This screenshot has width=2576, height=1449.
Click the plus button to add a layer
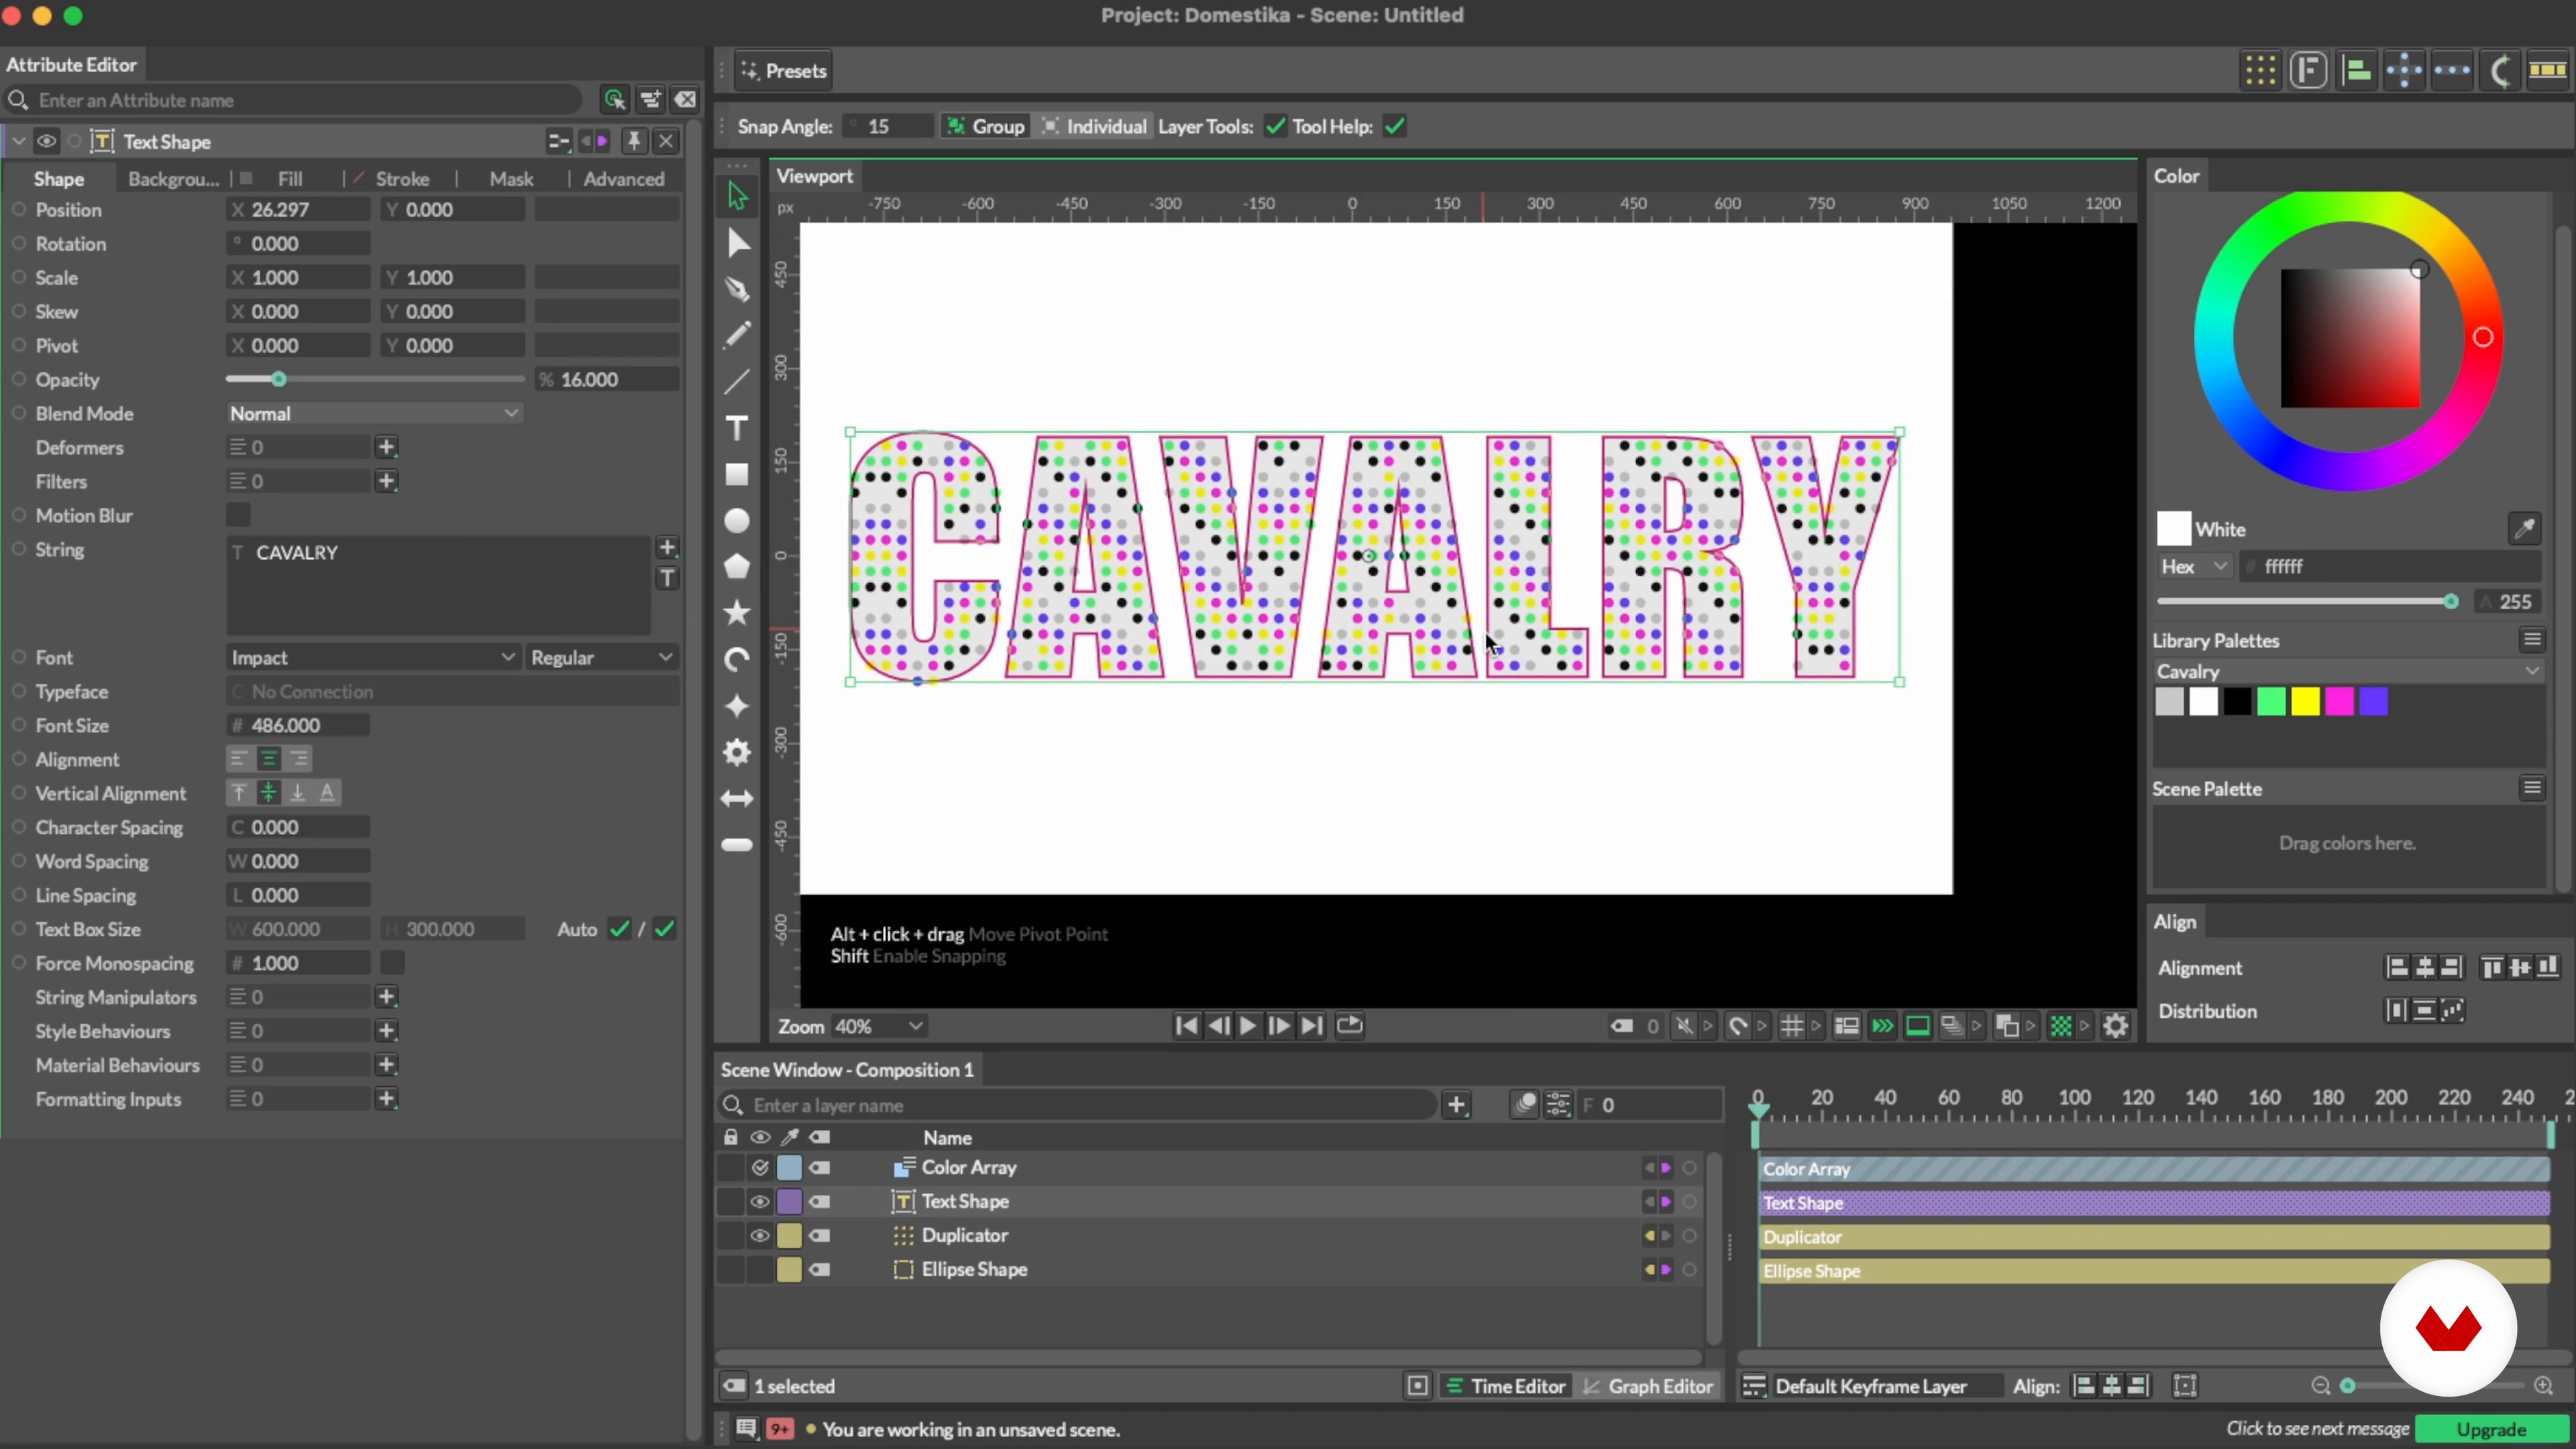pyautogui.click(x=1457, y=1105)
